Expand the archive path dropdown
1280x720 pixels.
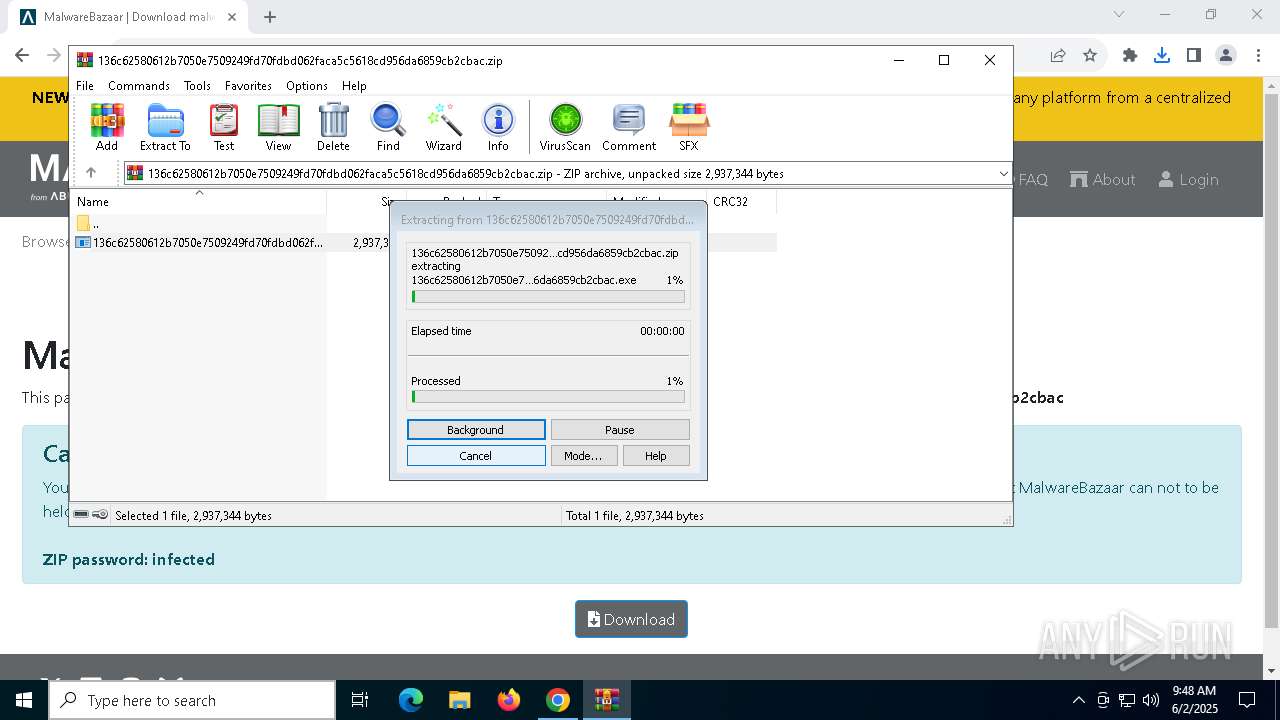point(1004,173)
